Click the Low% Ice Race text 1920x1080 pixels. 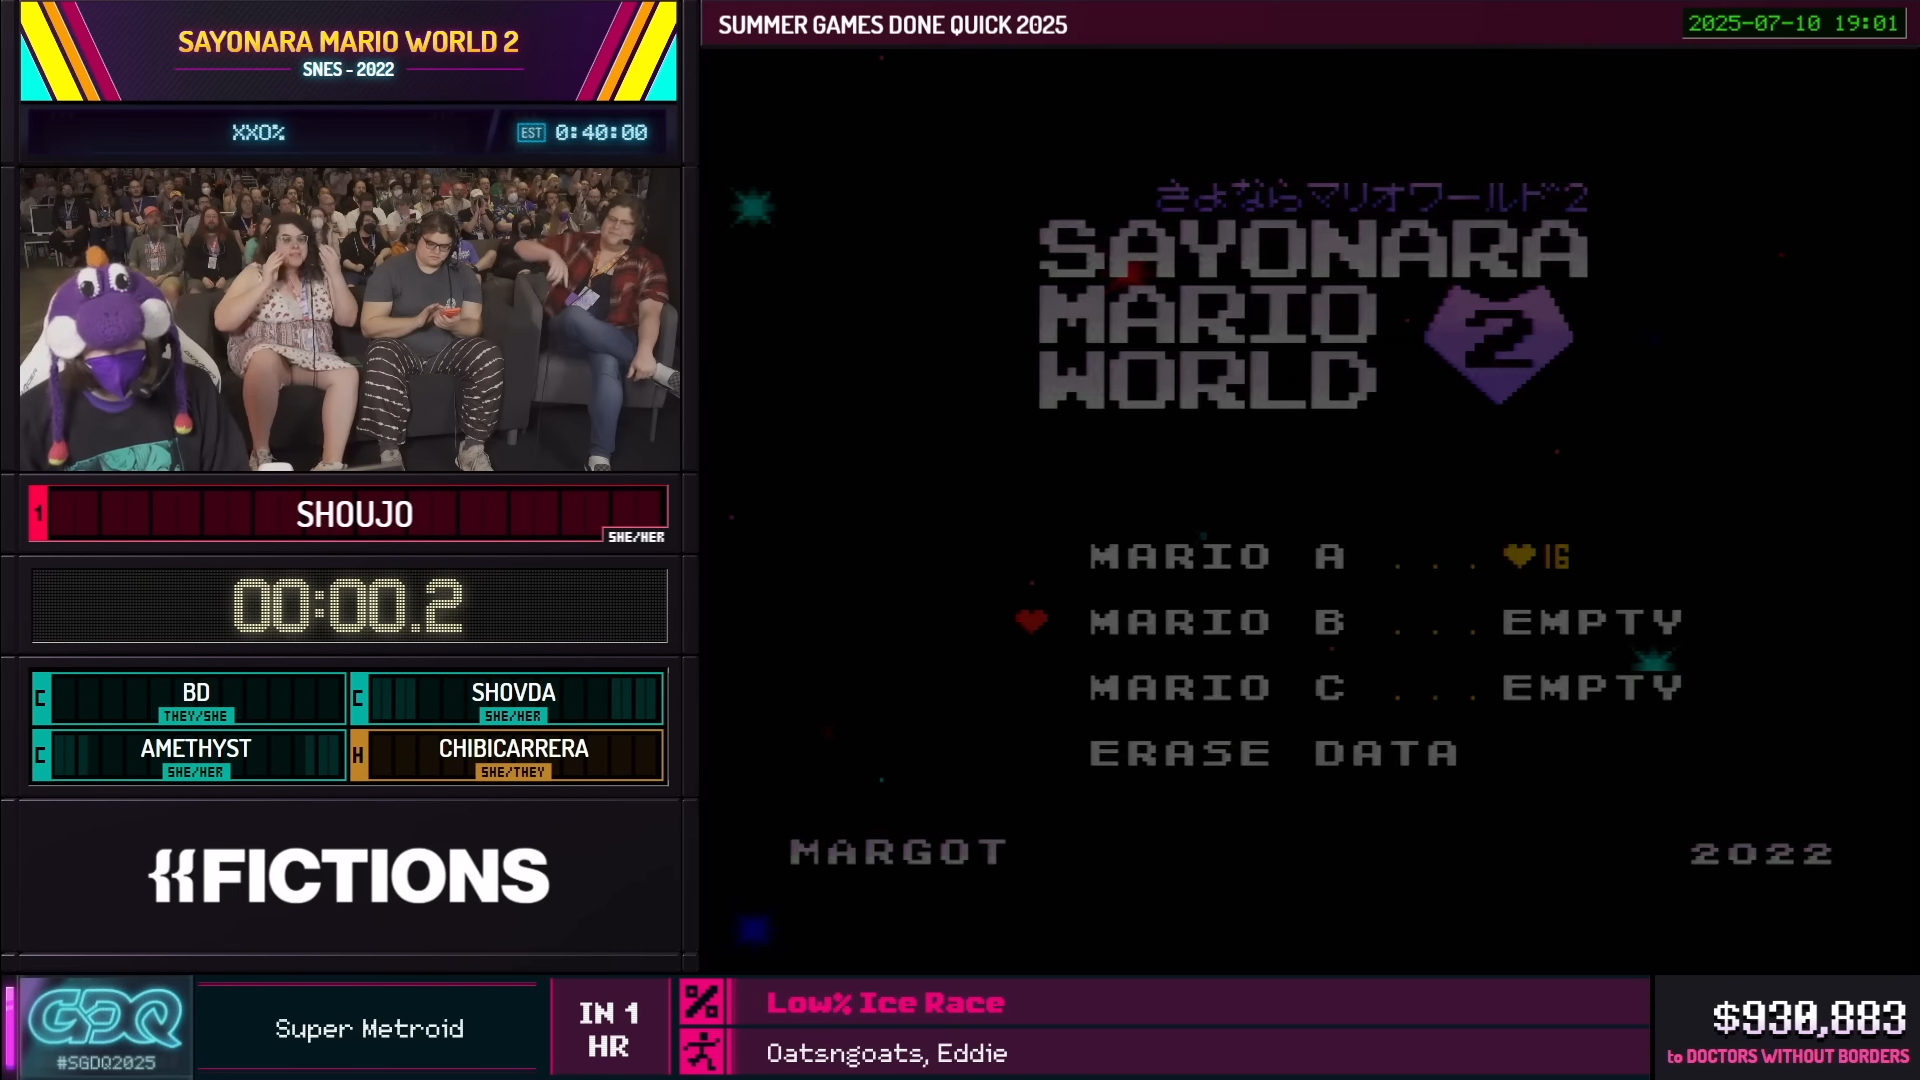tap(885, 1003)
